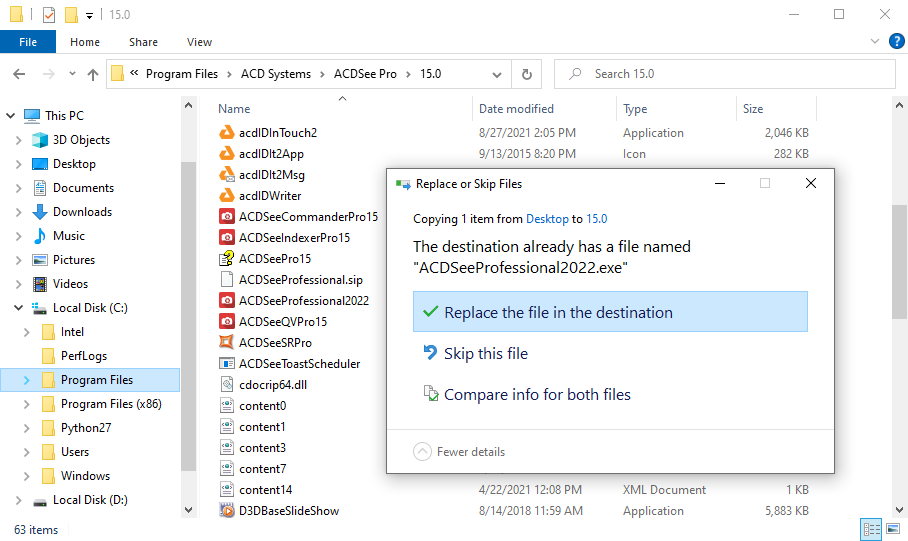Click the cdocrip64.dll file icon
Screen dimensions: 908x541
pyautogui.click(x=226, y=384)
